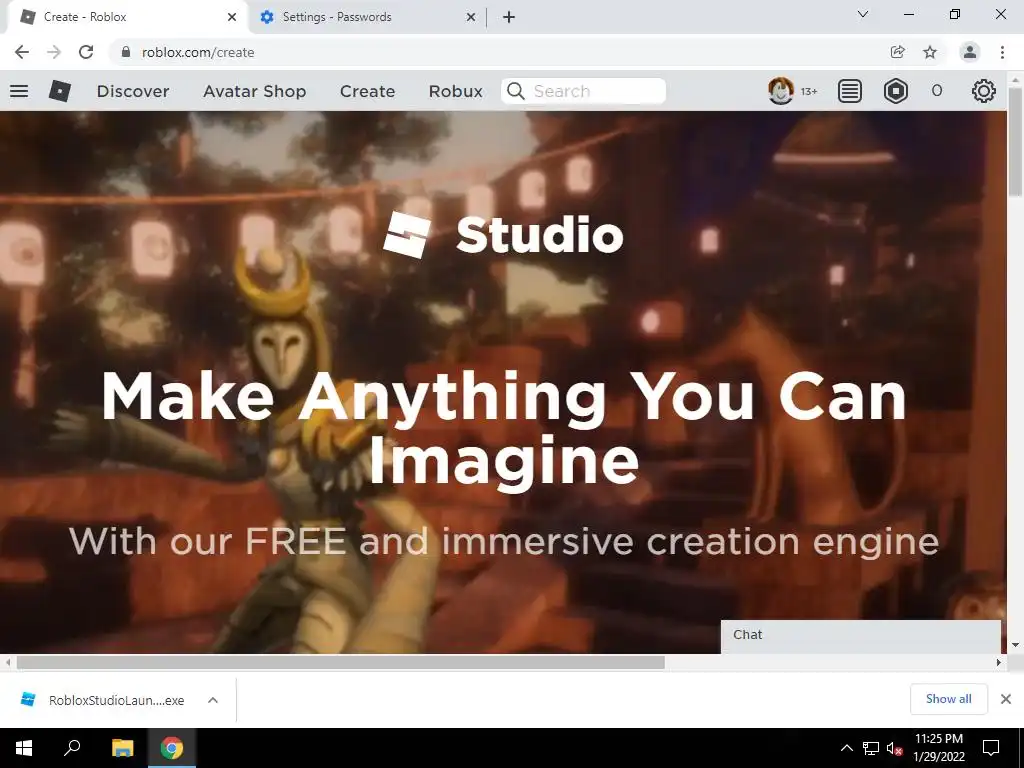Viewport: 1024px width, 768px height.
Task: Open the notification stream icon
Action: (849, 91)
